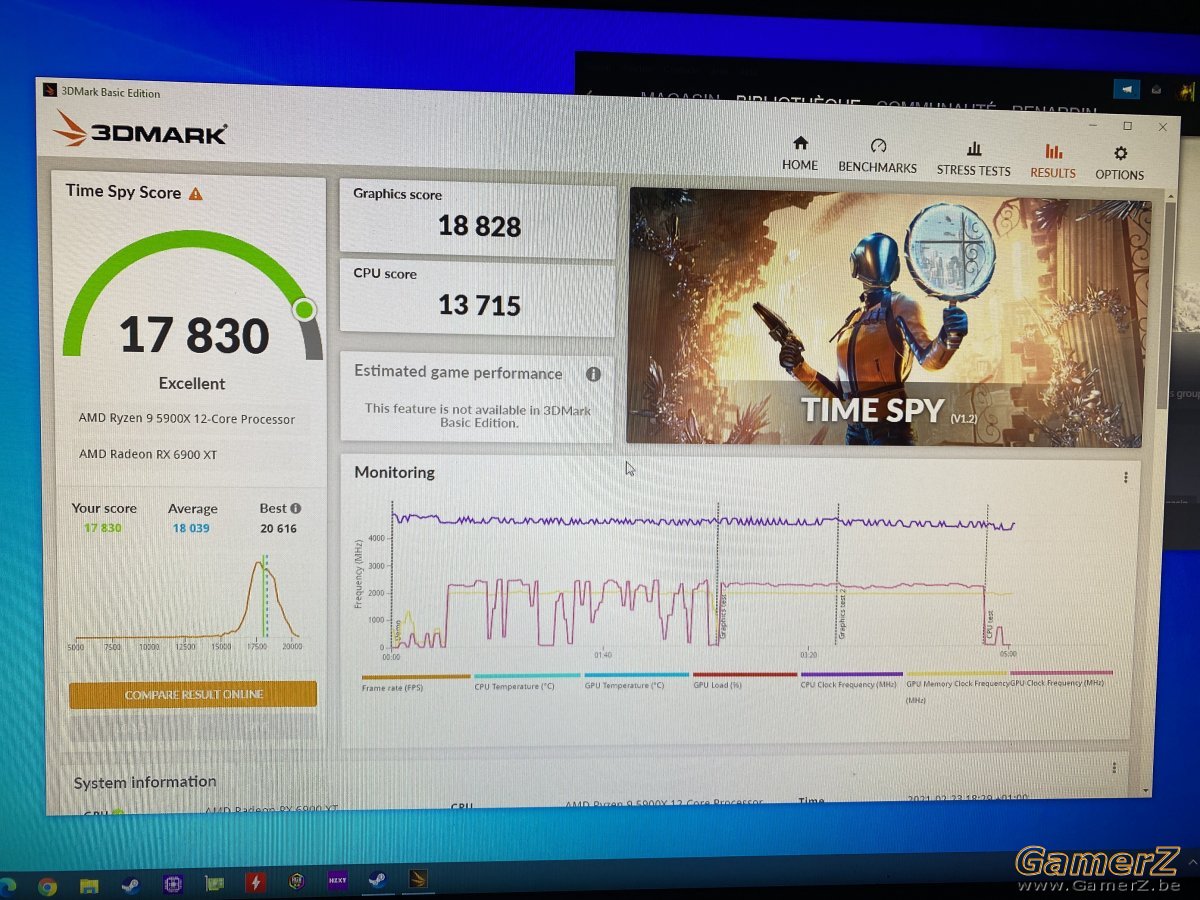Image resolution: width=1200 pixels, height=900 pixels.
Task: Open BIBLIOTHÈQUE in the Steam window behind
Action: click(798, 101)
